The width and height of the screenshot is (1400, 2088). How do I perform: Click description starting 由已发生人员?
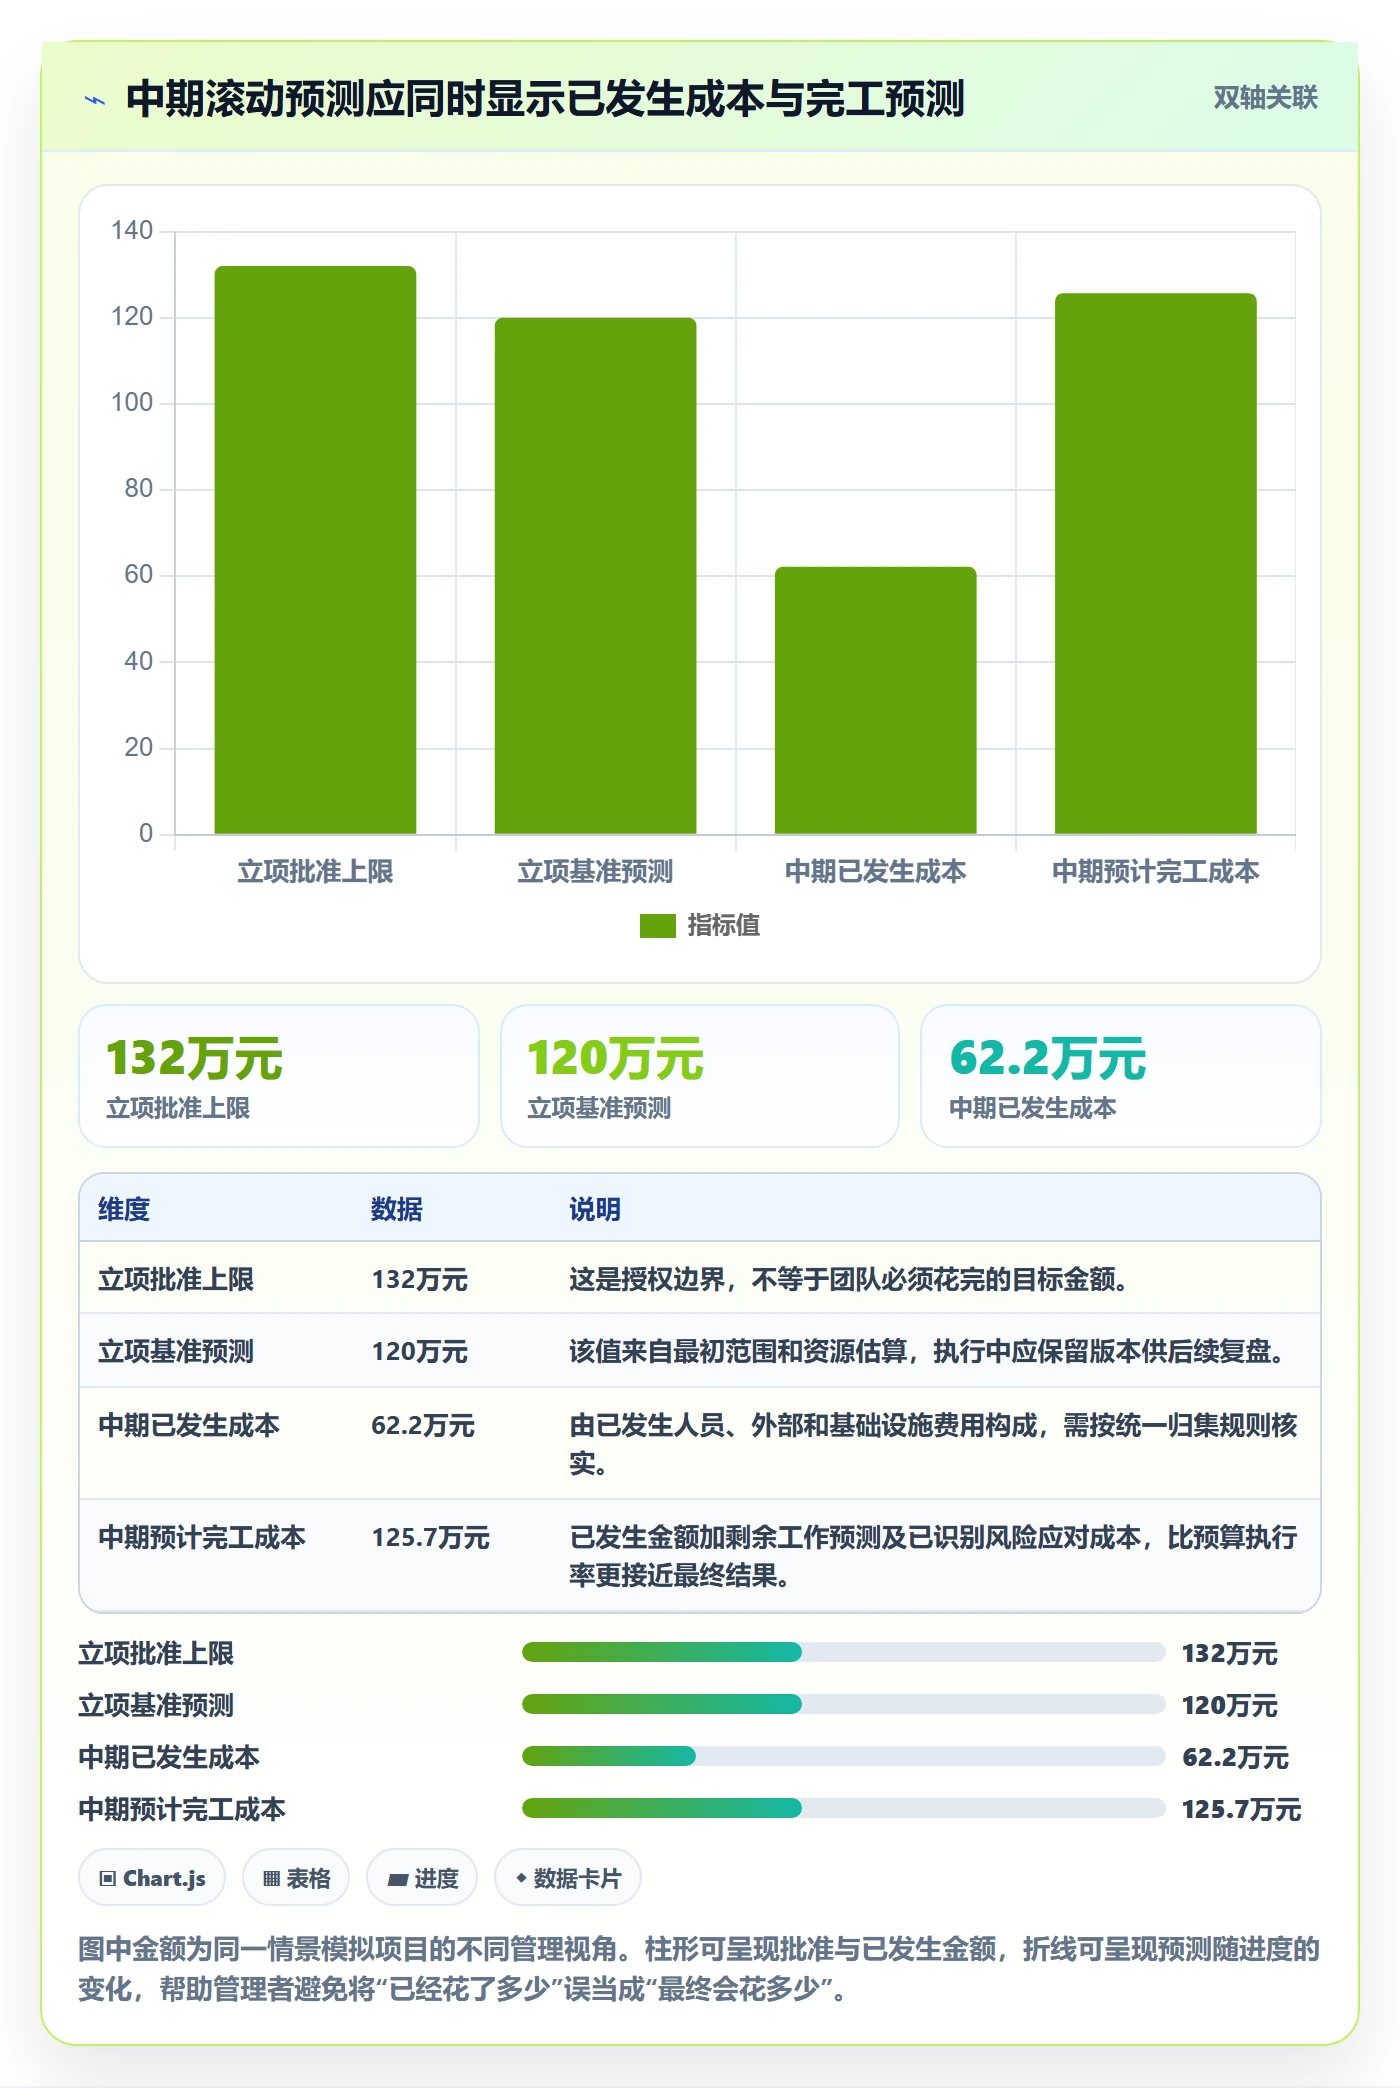coord(933,1444)
